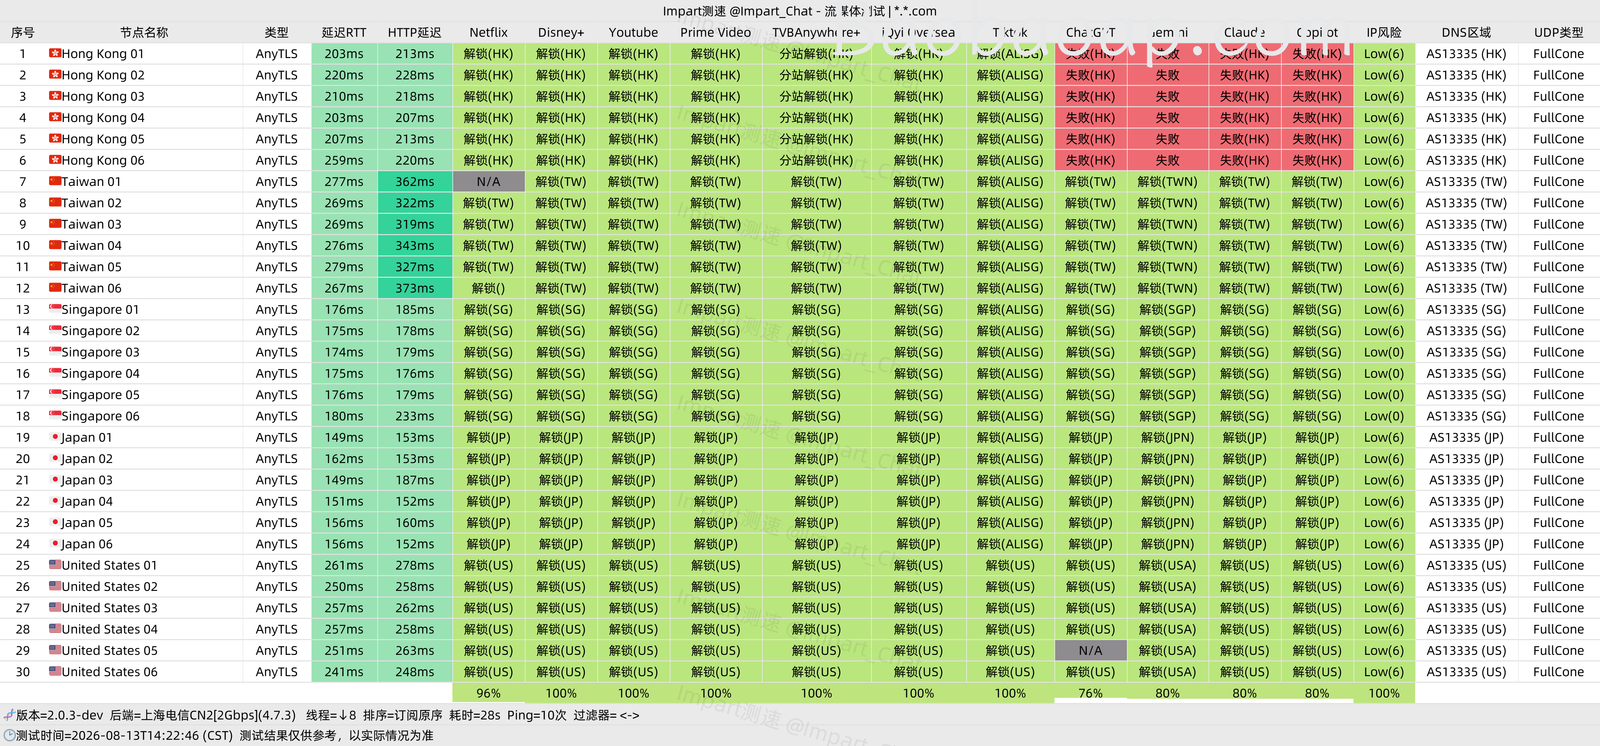Choose the Japan 04 flag icon
The width and height of the screenshot is (1600, 746).
[55, 501]
